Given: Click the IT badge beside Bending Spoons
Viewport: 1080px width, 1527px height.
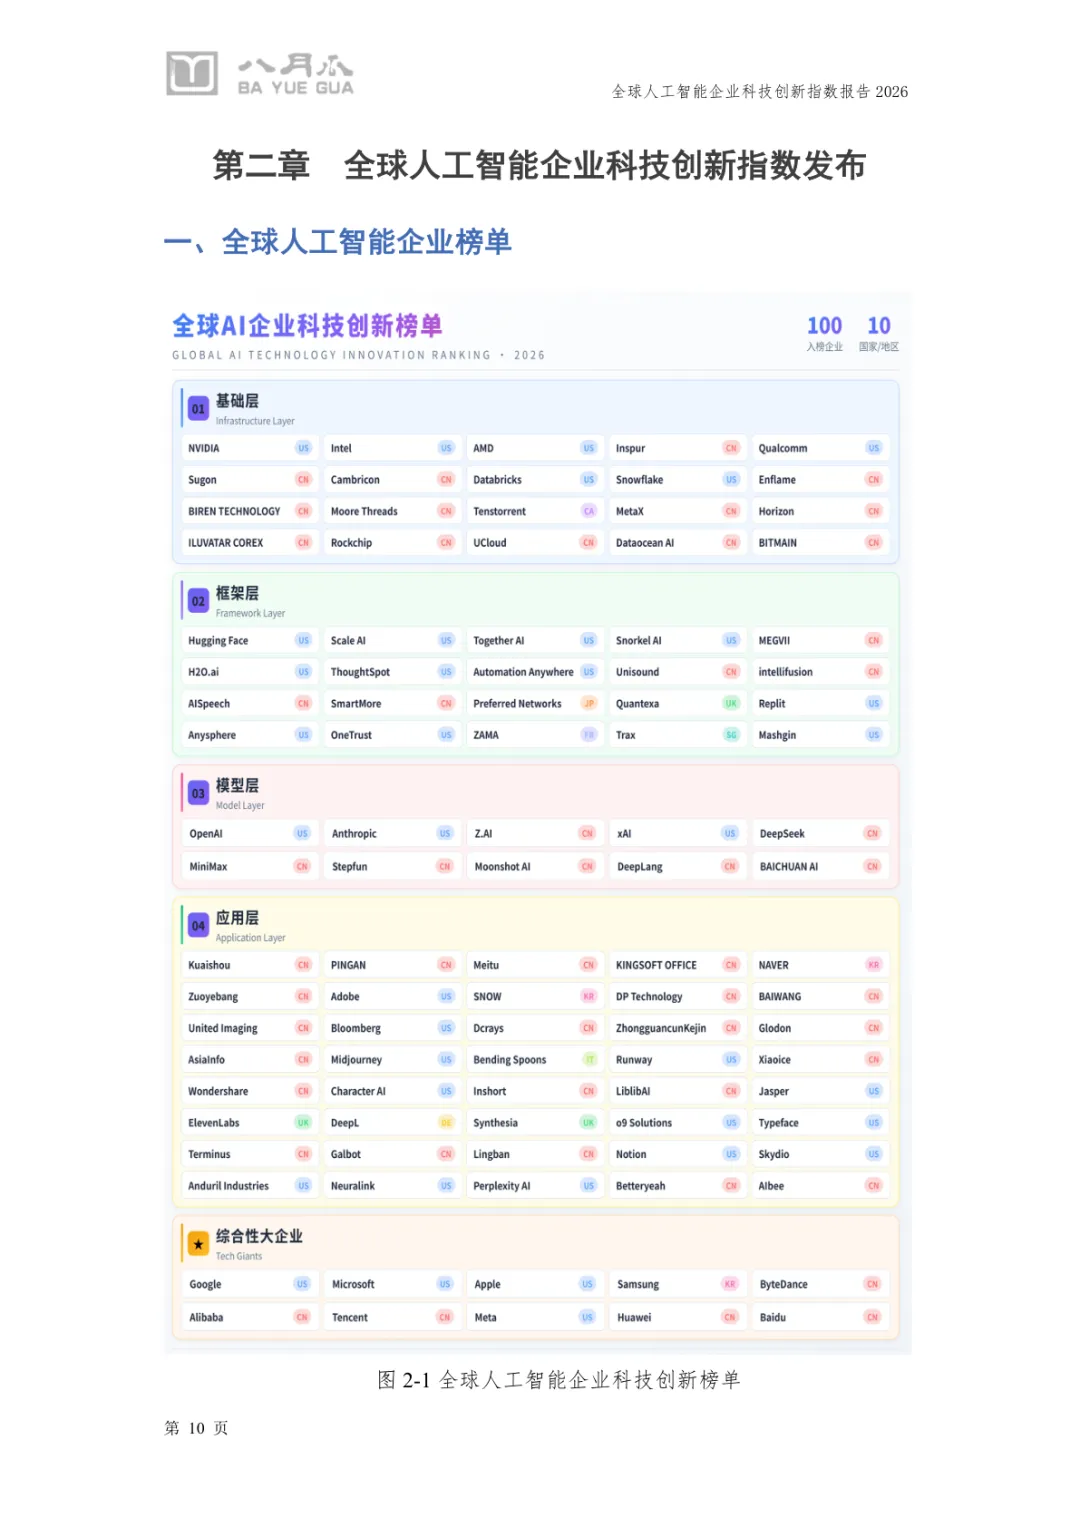Looking at the screenshot, I should pos(589,1060).
